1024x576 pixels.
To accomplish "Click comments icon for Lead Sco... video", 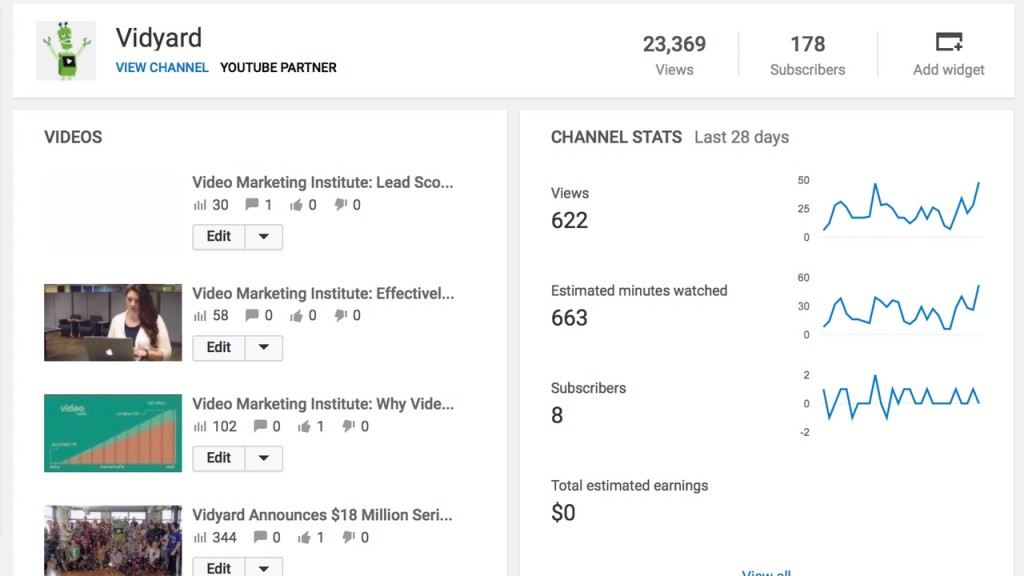I will click(251, 204).
